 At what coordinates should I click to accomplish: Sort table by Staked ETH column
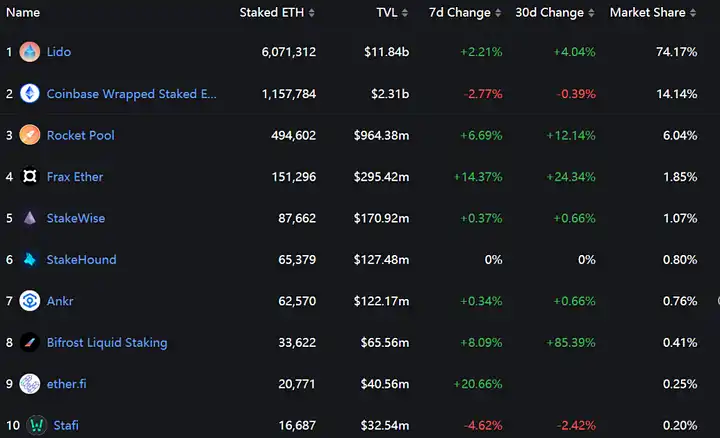pyautogui.click(x=311, y=13)
